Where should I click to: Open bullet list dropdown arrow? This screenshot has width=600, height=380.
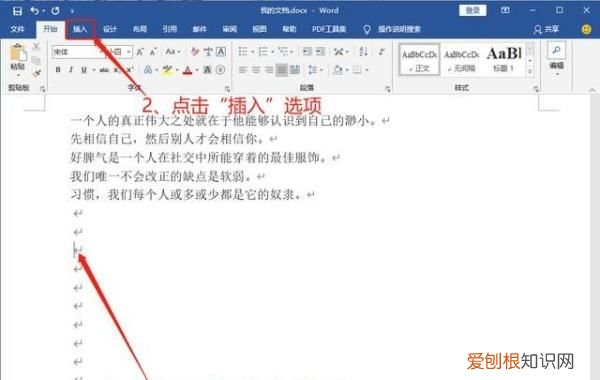pos(253,52)
